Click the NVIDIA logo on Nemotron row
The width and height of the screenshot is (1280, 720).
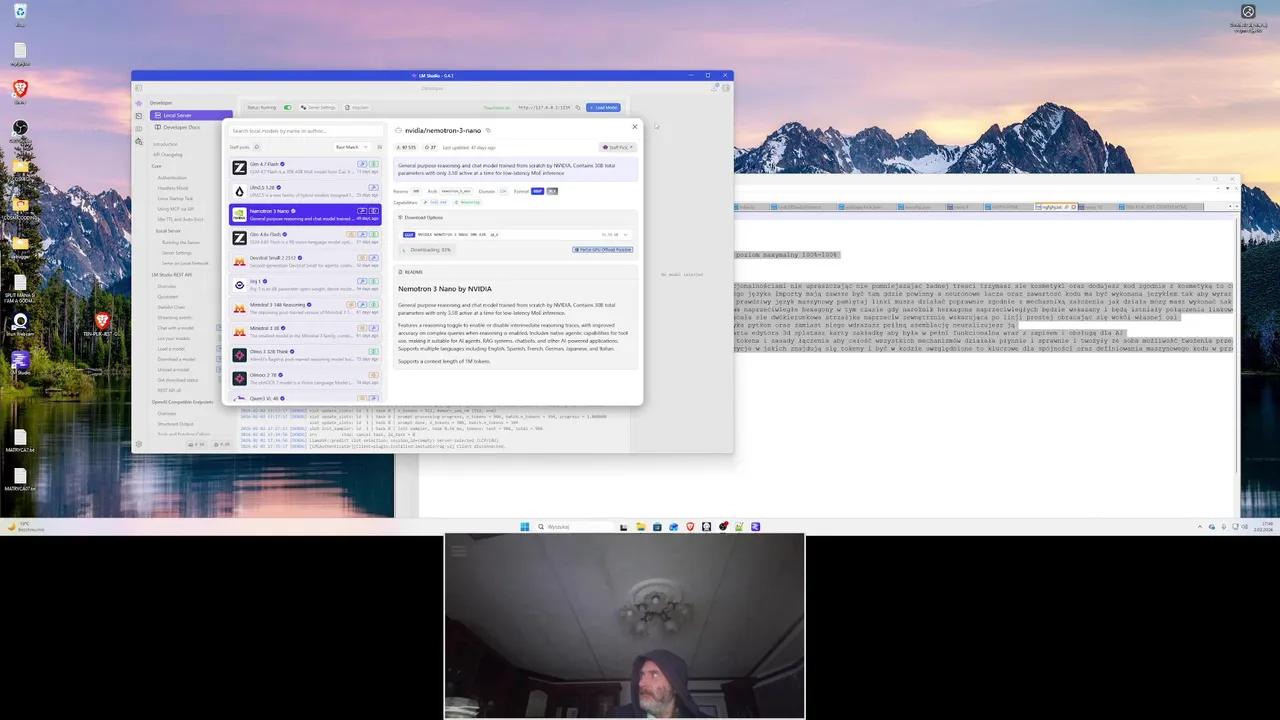[x=240, y=215]
